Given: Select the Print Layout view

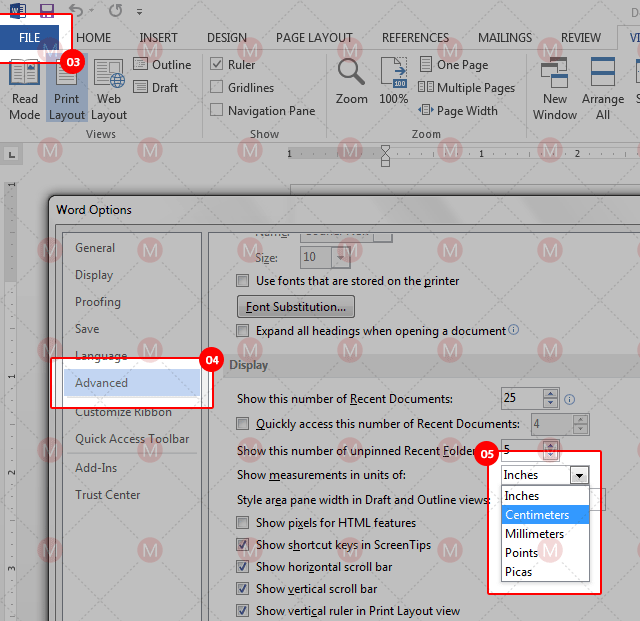Looking at the screenshot, I should (x=67, y=89).
